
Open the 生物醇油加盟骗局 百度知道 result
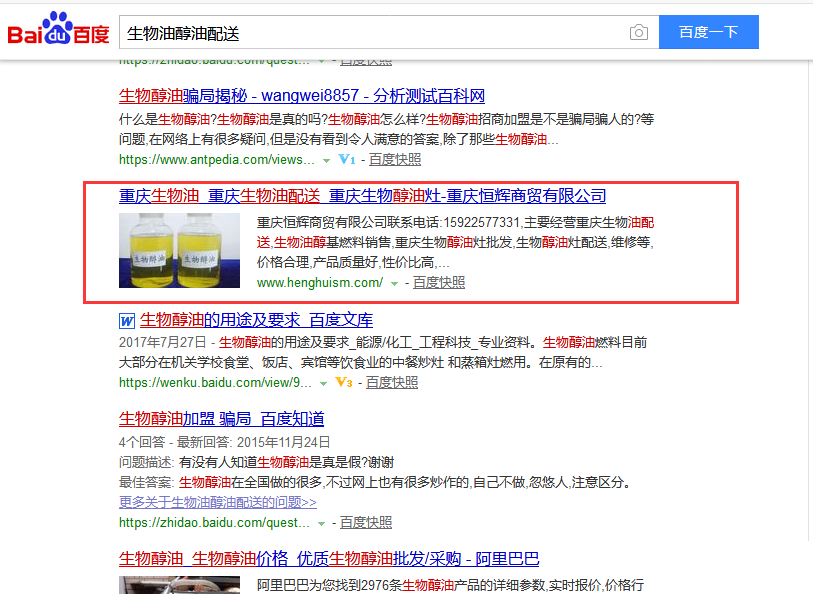click(220, 418)
